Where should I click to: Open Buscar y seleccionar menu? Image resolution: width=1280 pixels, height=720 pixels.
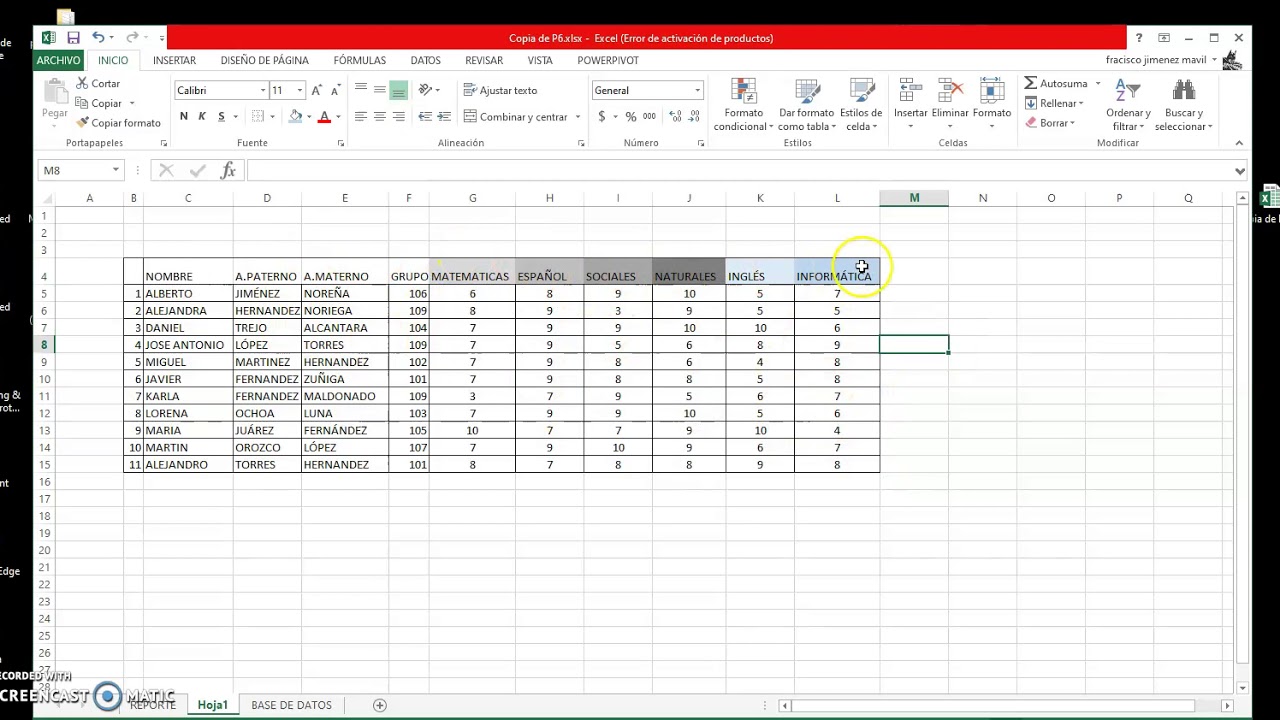(x=1183, y=104)
